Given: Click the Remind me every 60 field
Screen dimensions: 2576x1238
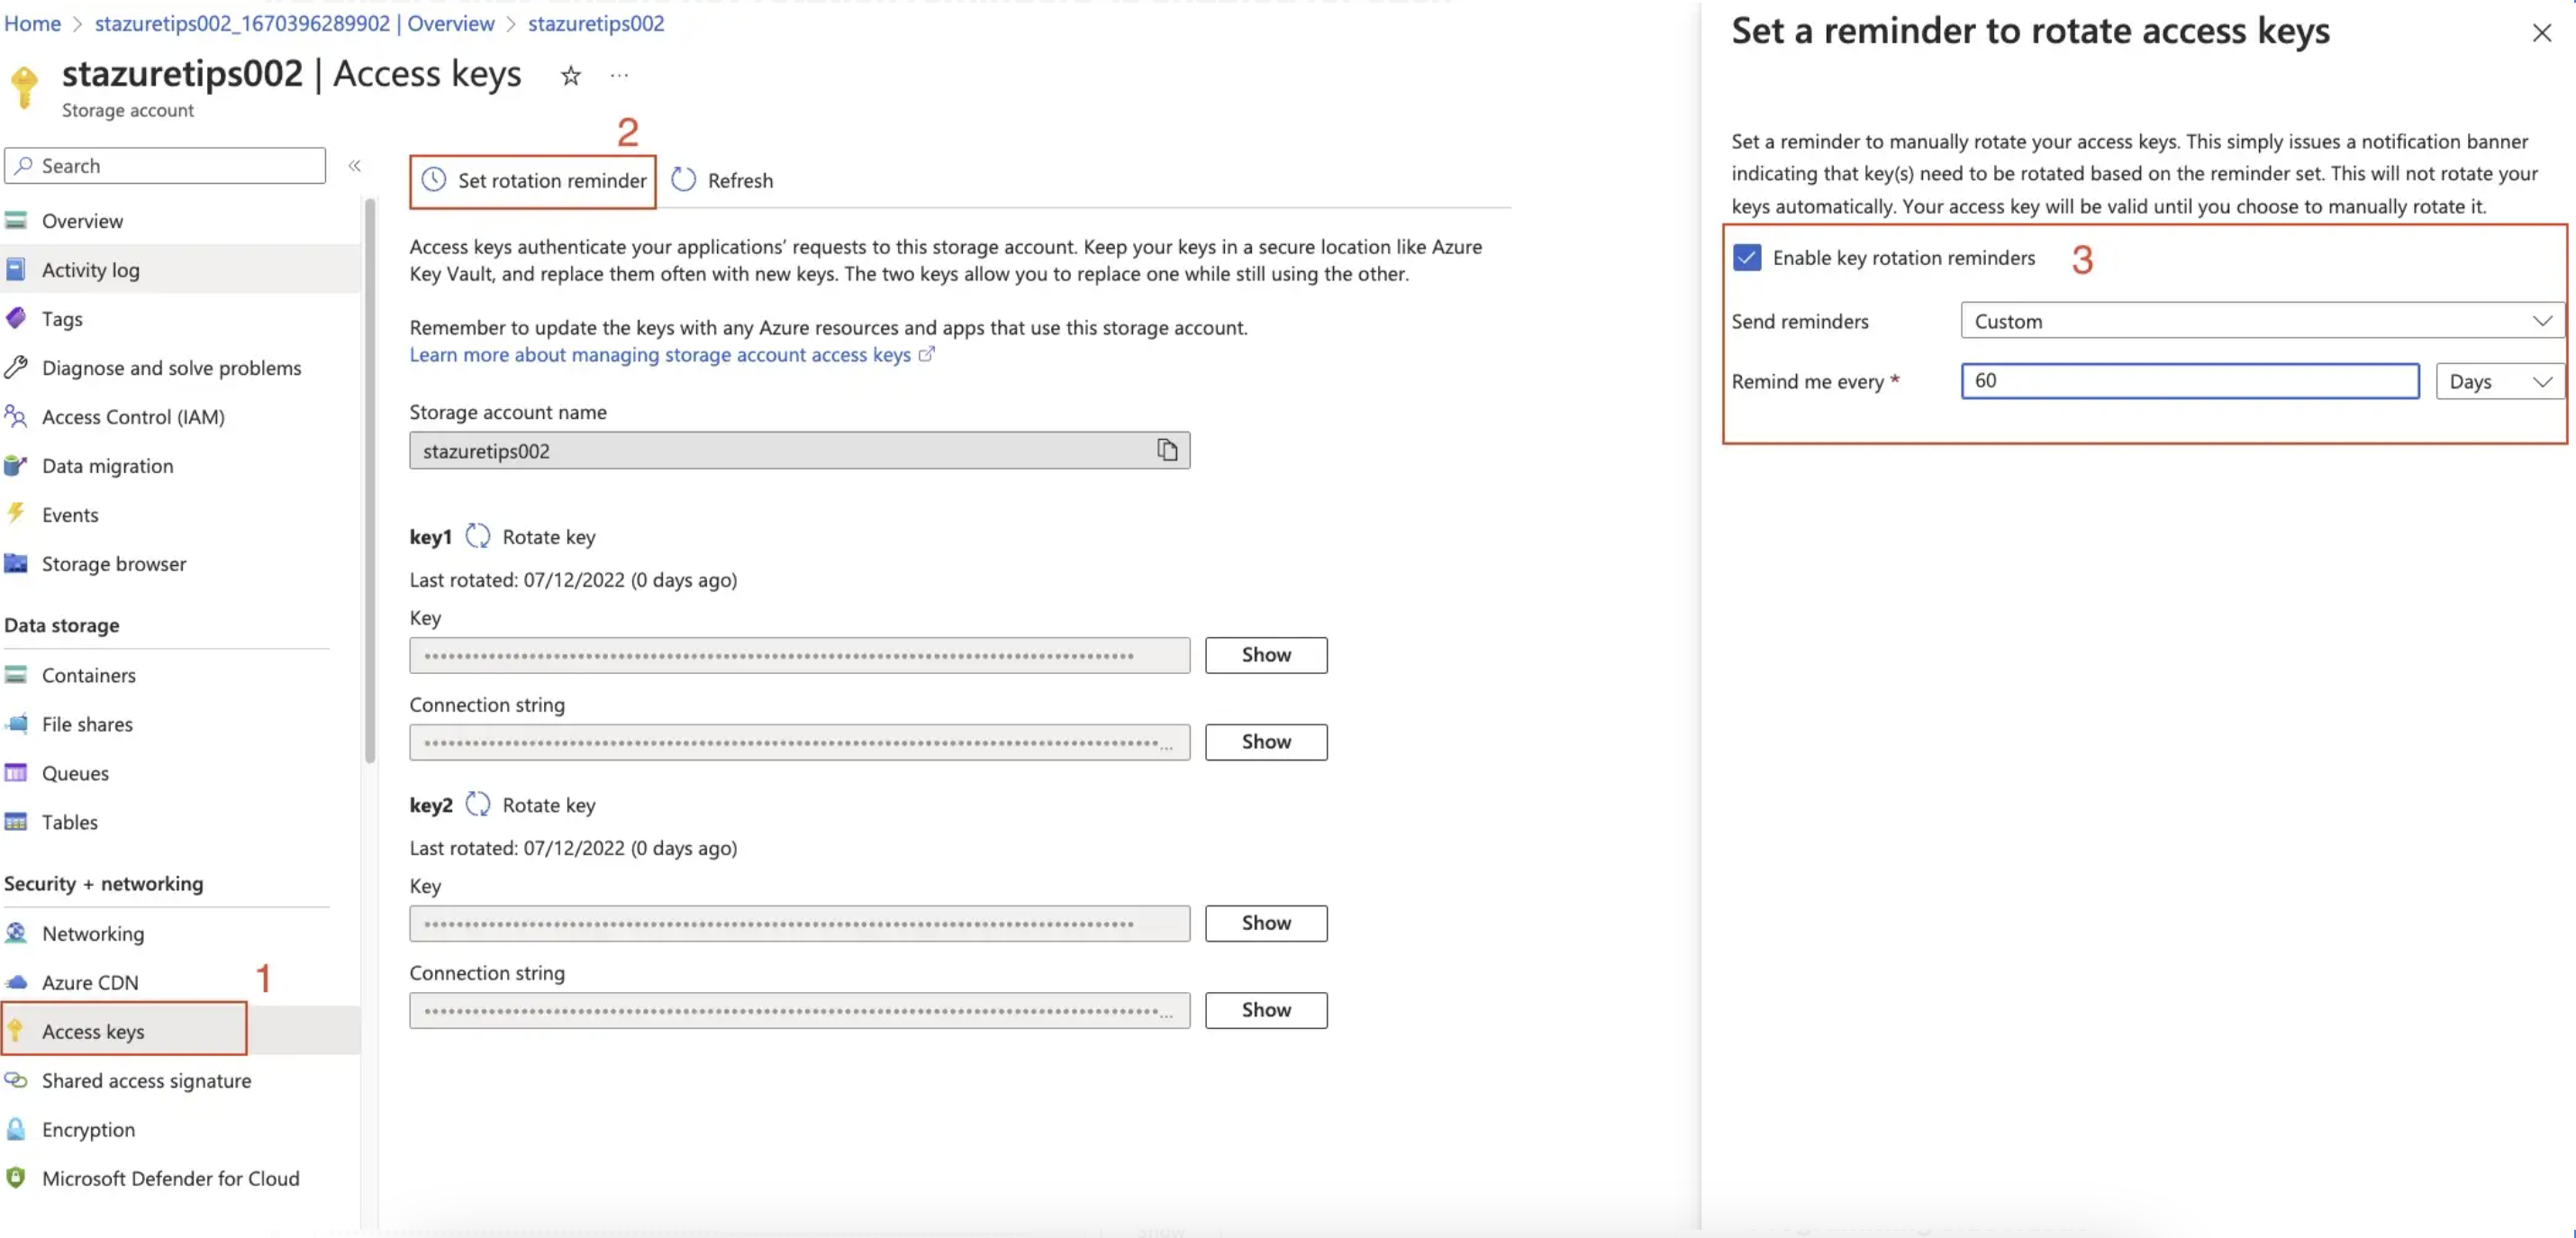Looking at the screenshot, I should click(x=2190, y=381).
